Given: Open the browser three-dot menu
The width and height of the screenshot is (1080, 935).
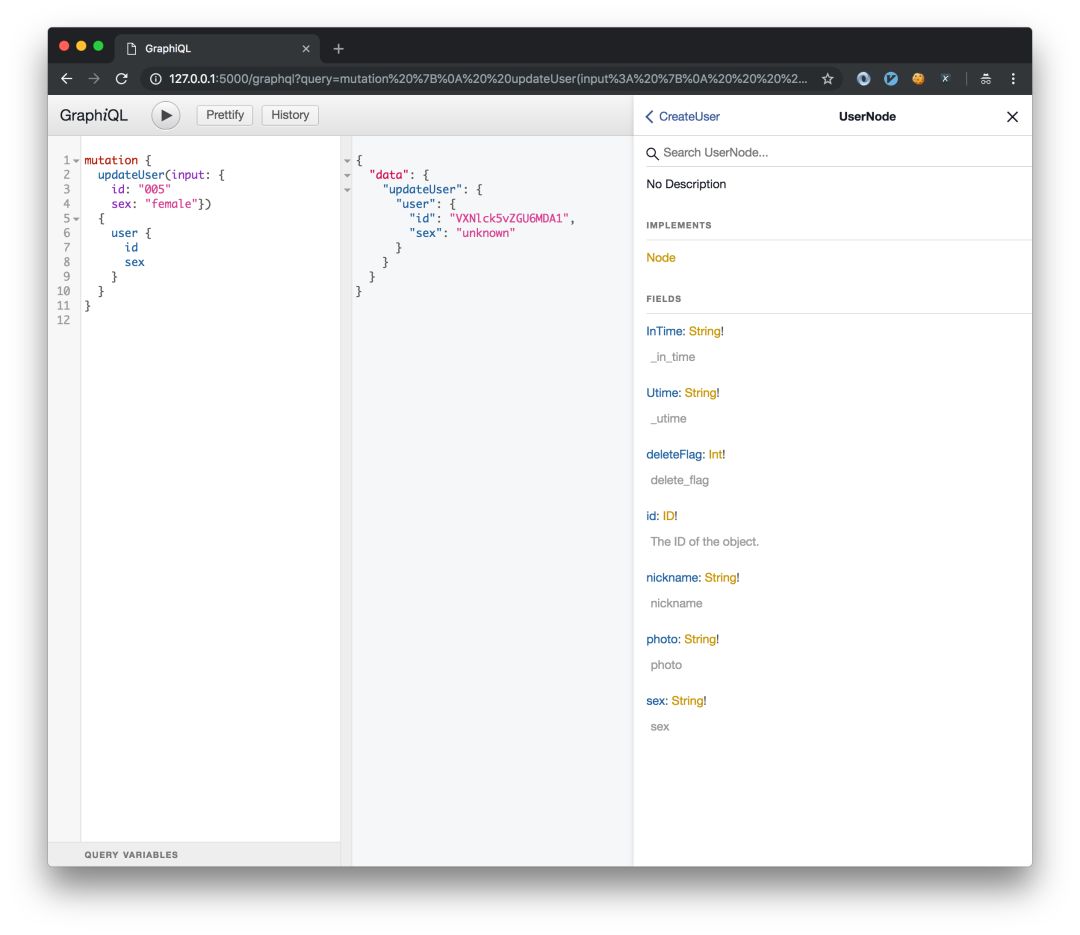Looking at the screenshot, I should [1012, 79].
